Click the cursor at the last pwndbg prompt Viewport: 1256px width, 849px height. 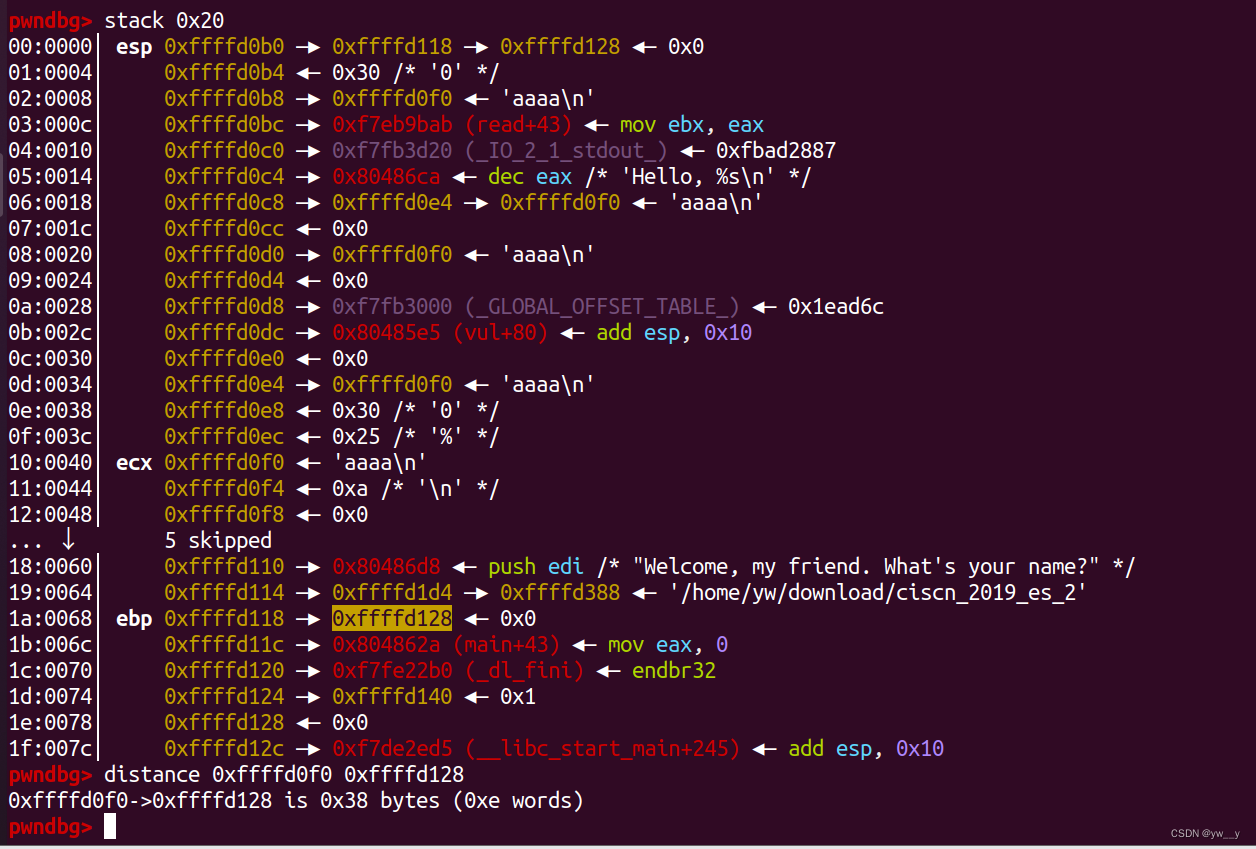[x=110, y=826]
